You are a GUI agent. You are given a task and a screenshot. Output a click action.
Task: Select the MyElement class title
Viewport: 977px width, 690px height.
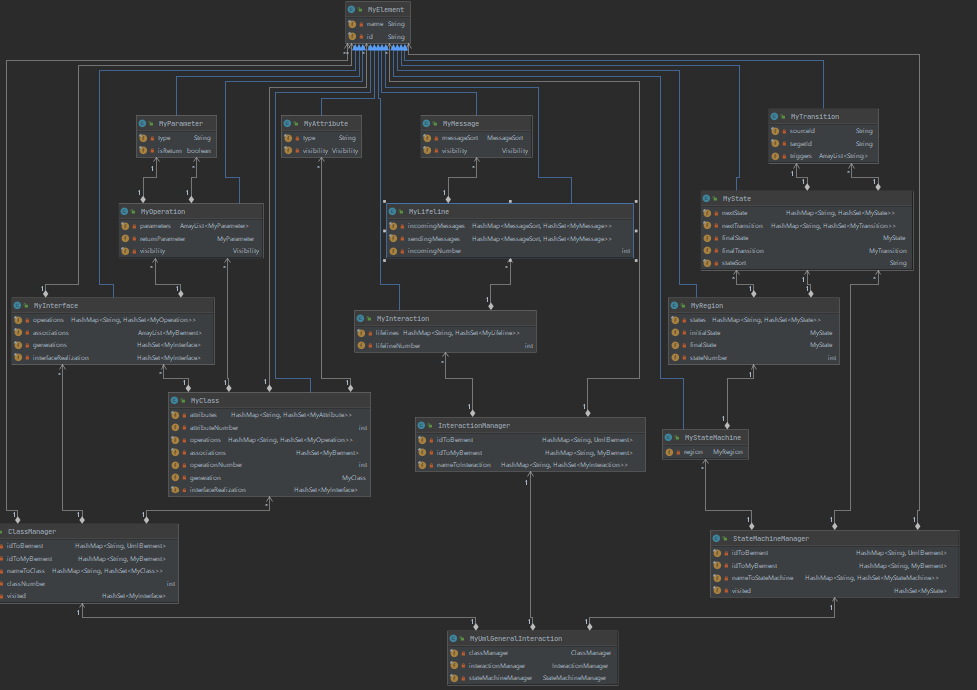386,9
